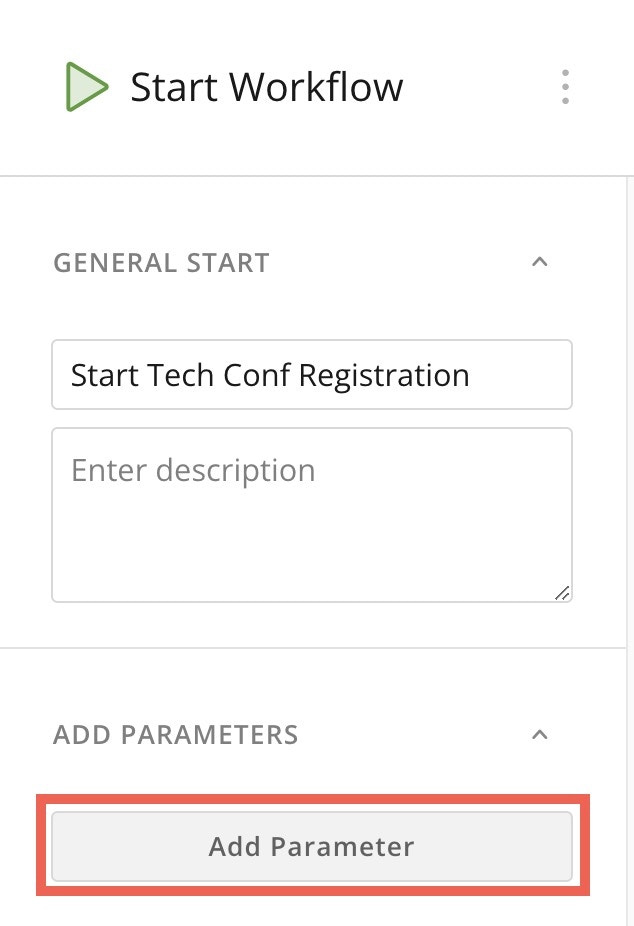Viewport: 634px width, 926px height.
Task: Collapse the Add Parameters section chevron
Action: tap(540, 735)
